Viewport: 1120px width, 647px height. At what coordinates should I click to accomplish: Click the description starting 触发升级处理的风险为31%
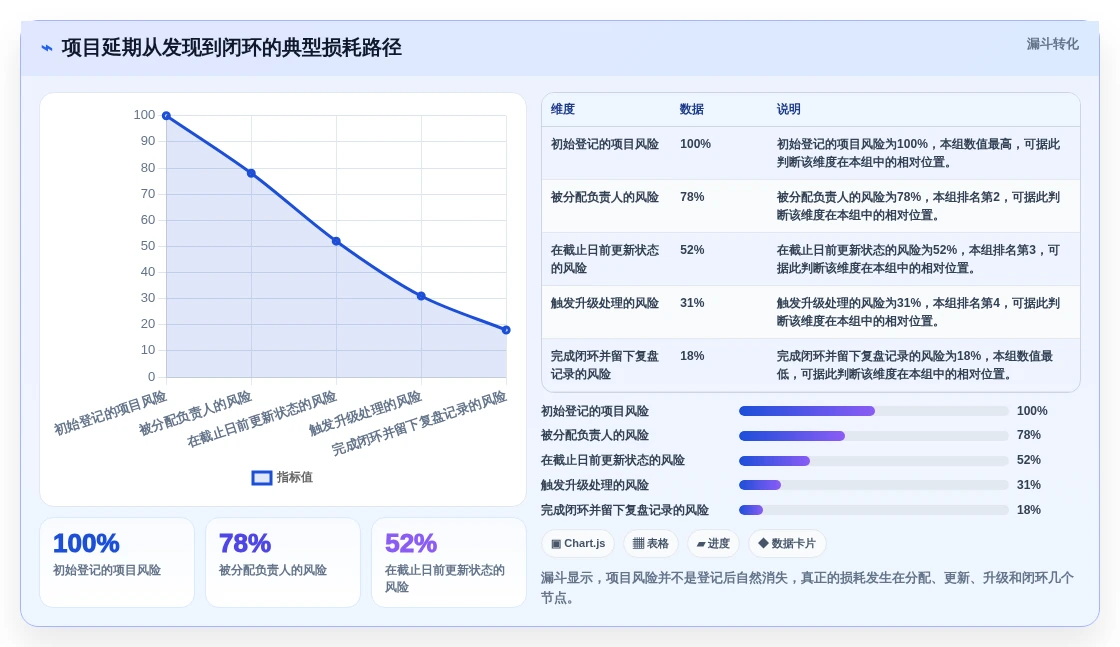(918, 312)
